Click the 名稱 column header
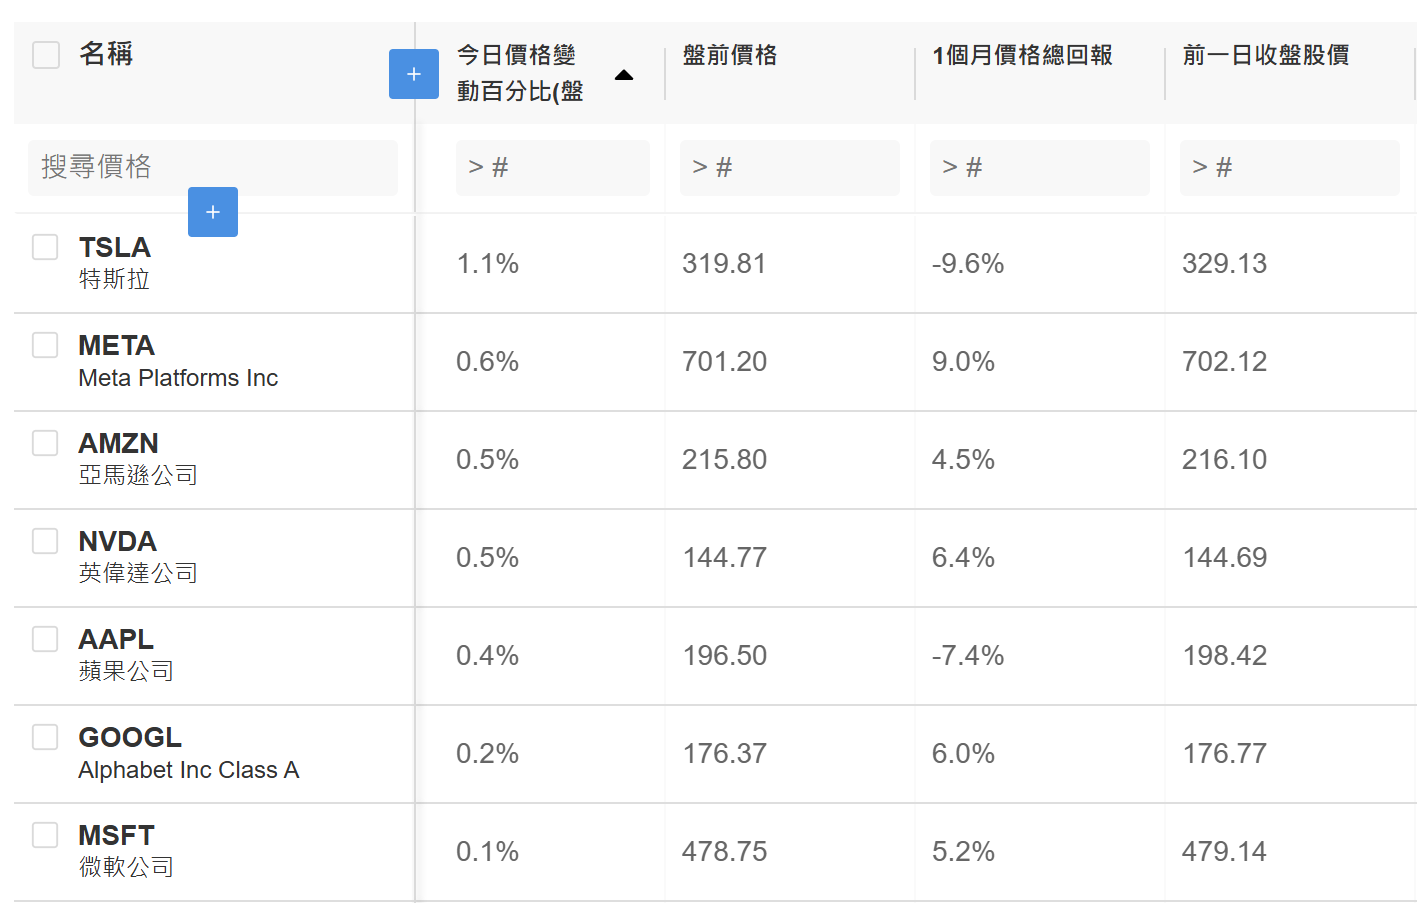1417x903 pixels. coord(106,54)
